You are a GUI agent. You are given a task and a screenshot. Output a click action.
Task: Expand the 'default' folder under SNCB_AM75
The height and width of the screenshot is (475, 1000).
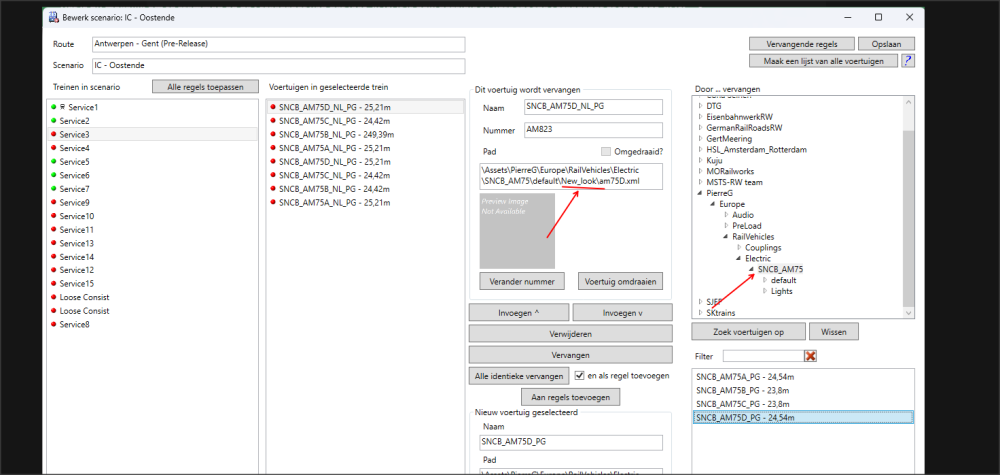tap(763, 281)
